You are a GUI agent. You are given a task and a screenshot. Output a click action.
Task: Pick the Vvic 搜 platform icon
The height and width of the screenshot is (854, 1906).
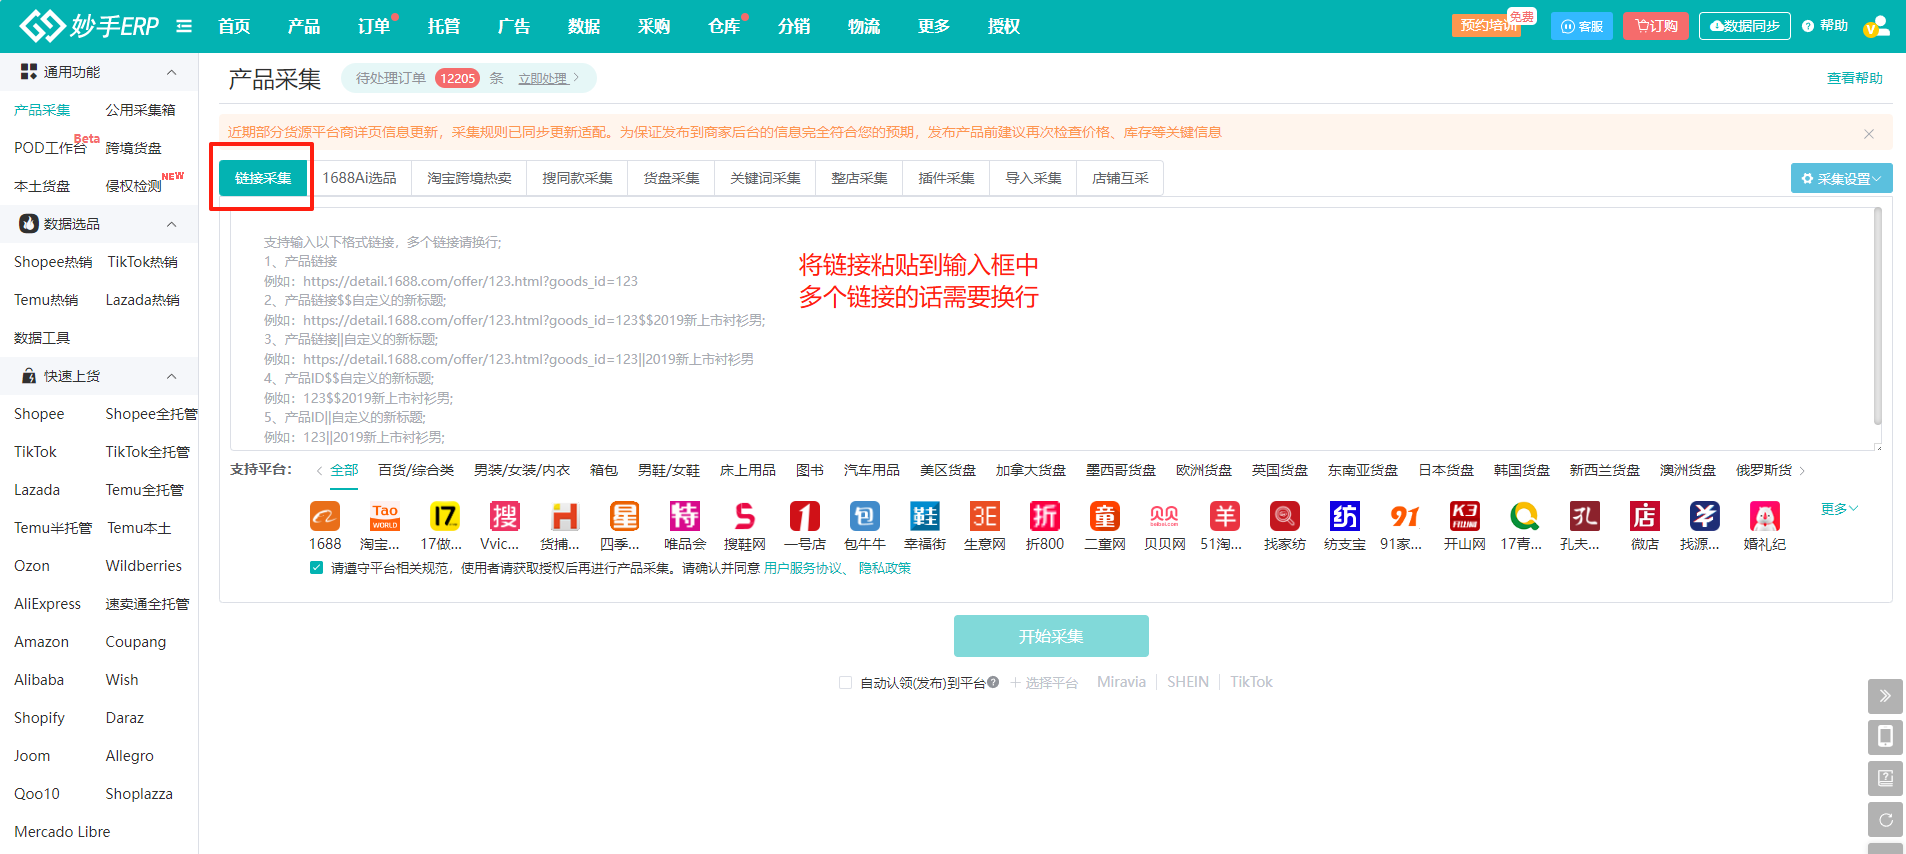click(505, 516)
